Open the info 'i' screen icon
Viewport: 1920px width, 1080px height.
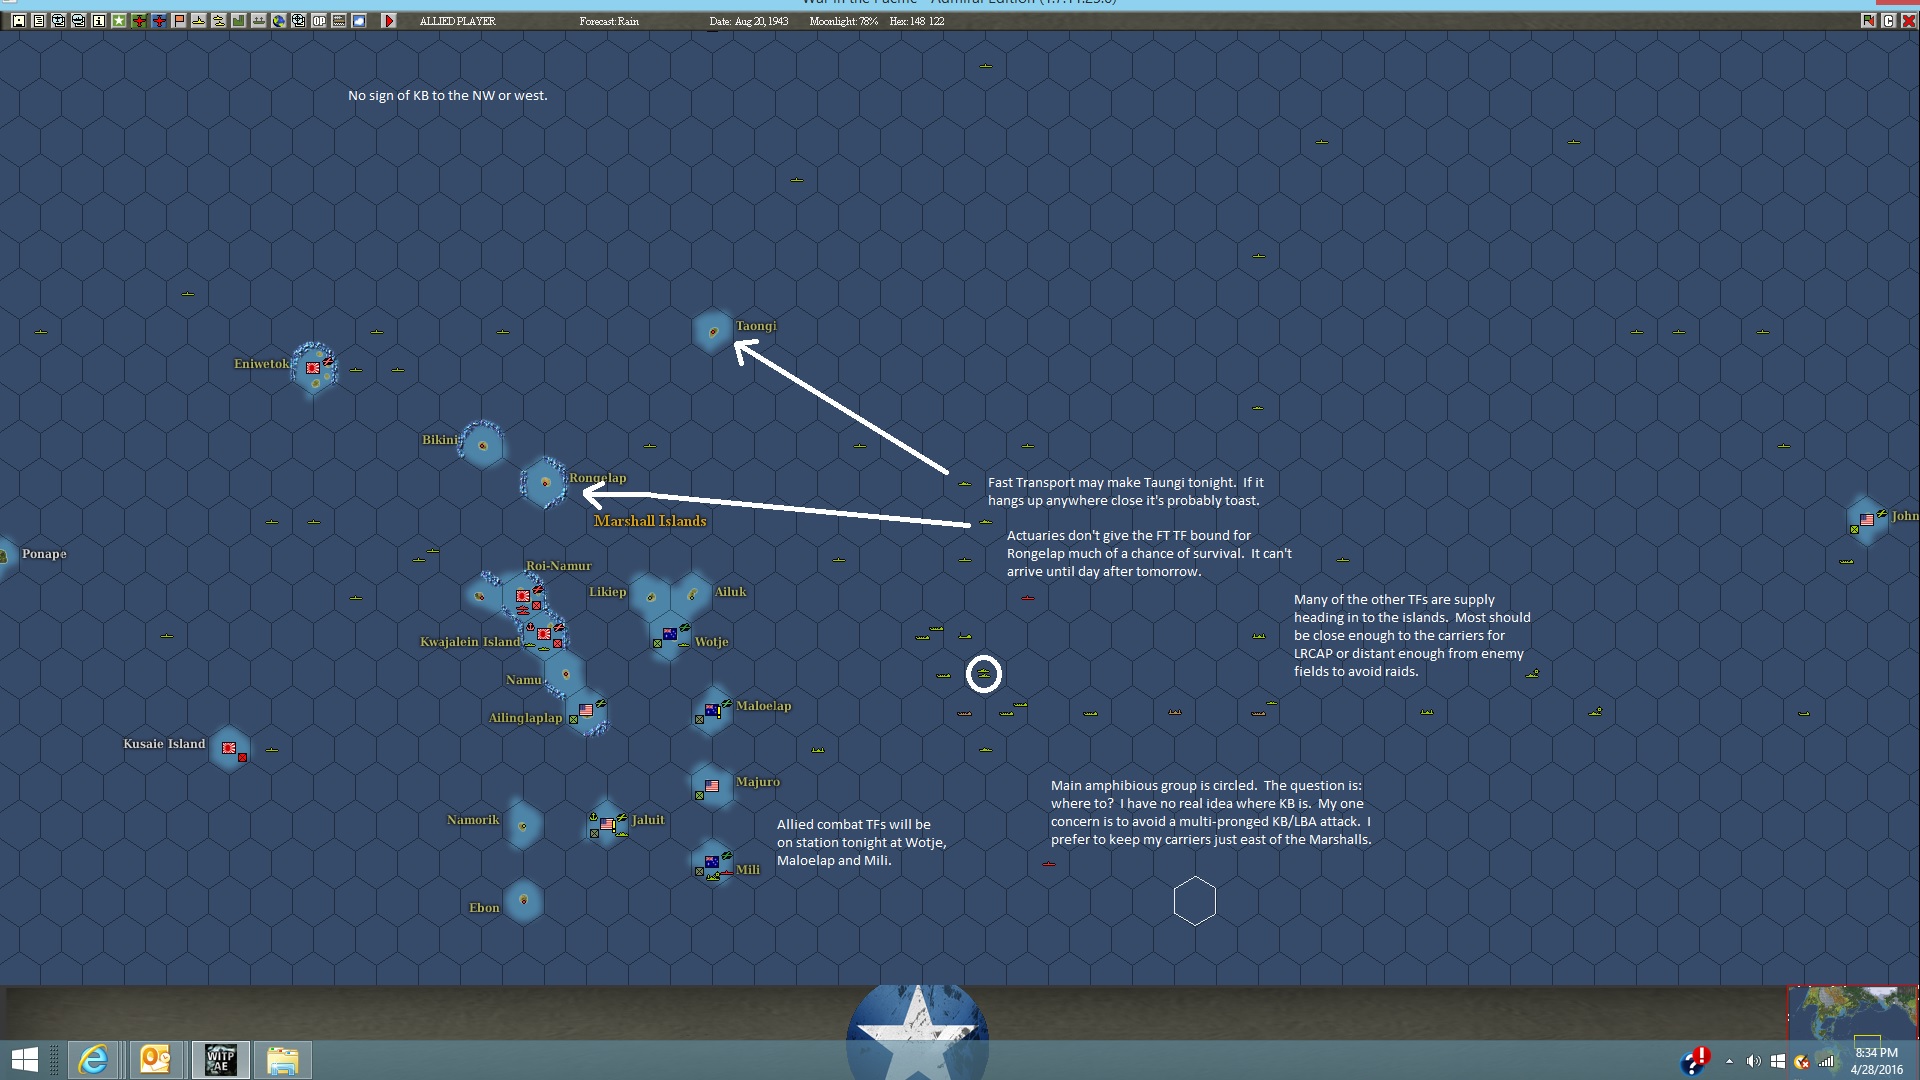pos(99,21)
